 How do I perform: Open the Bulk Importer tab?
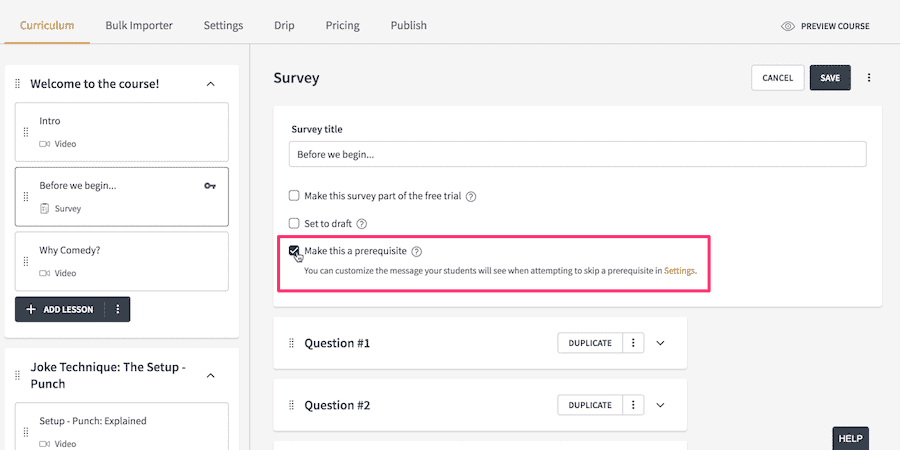(139, 25)
